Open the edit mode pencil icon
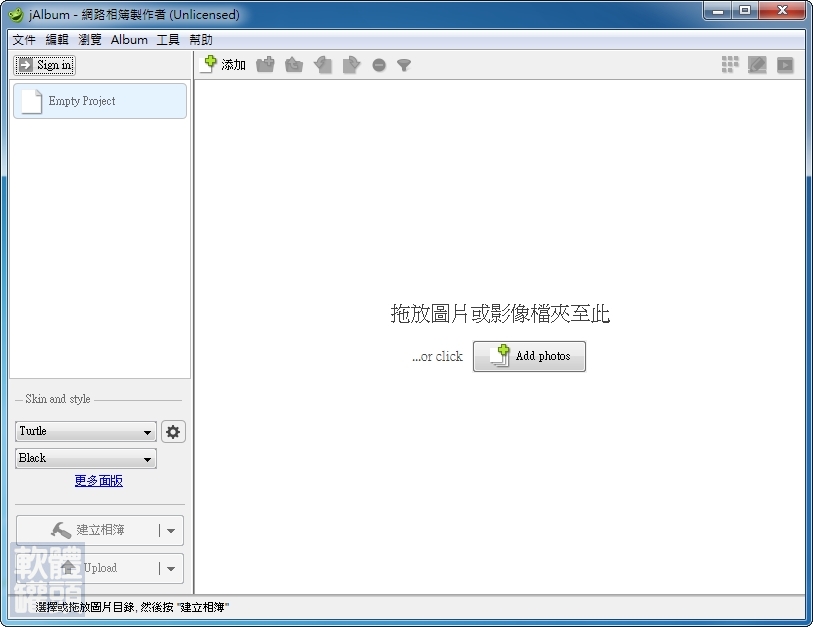This screenshot has height=627, width=813. point(757,65)
